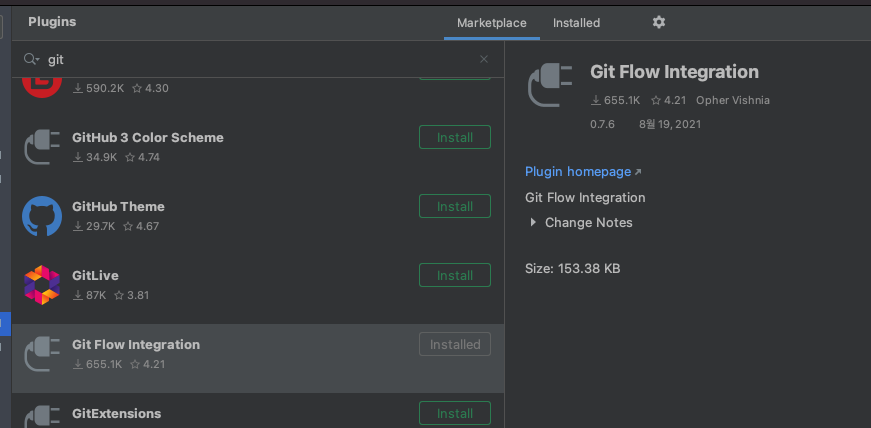
Task: Click the 4.30 rating of the top plugin
Action: pyautogui.click(x=150, y=88)
